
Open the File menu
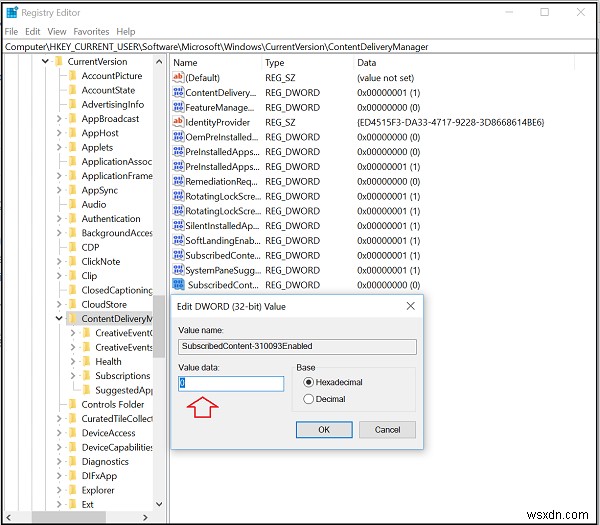tap(11, 31)
